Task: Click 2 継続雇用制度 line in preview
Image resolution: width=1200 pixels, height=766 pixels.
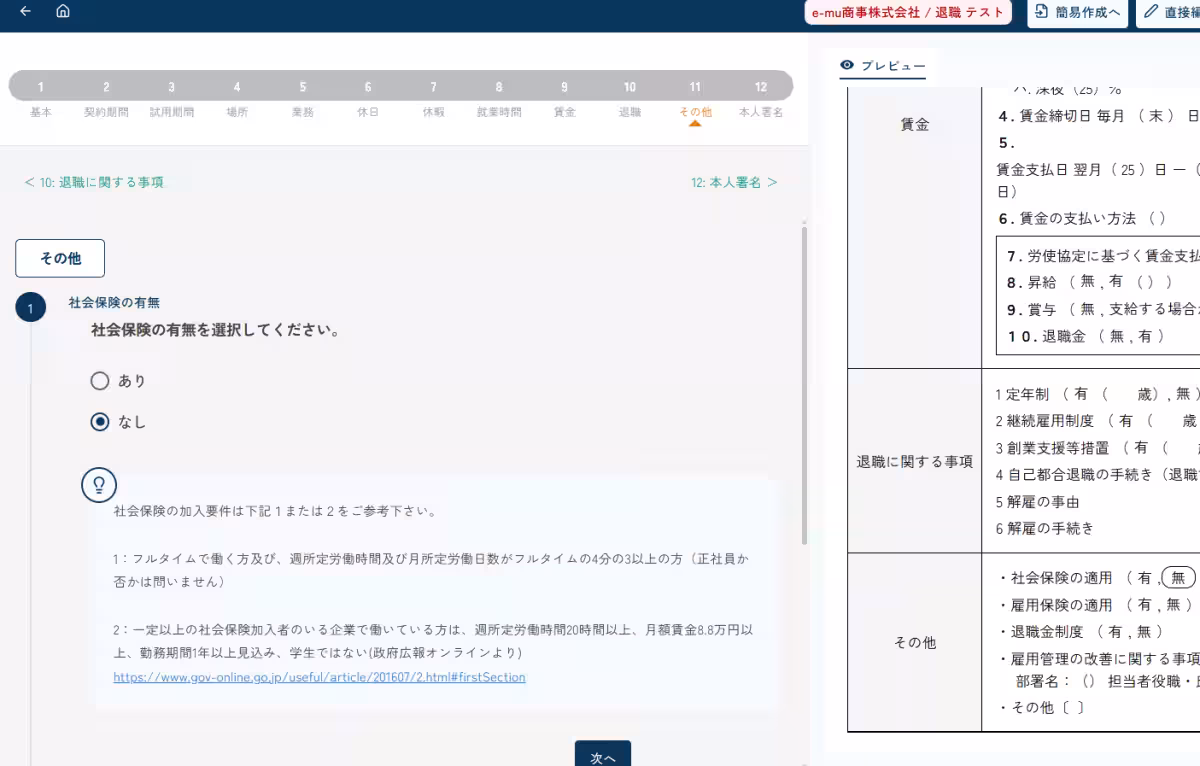Action: 1097,421
